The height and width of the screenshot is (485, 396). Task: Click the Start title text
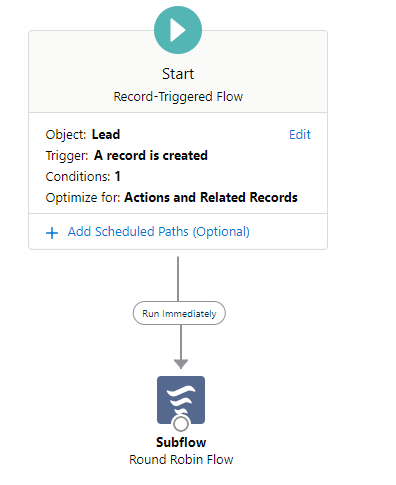coord(178,74)
